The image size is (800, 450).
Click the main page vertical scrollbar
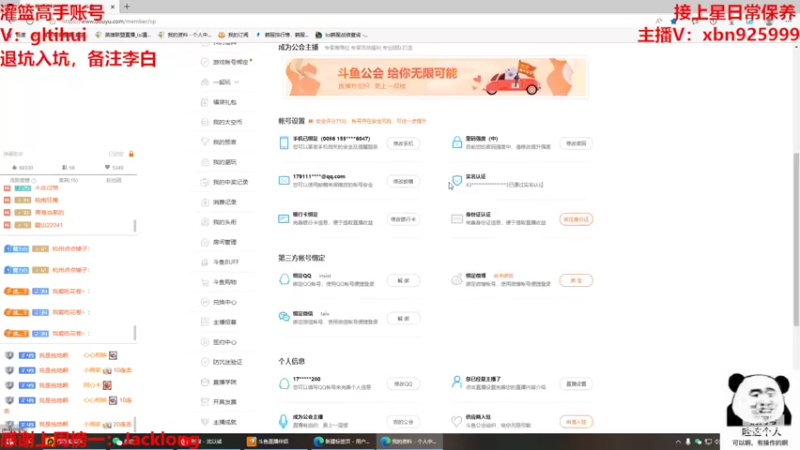coord(796,240)
